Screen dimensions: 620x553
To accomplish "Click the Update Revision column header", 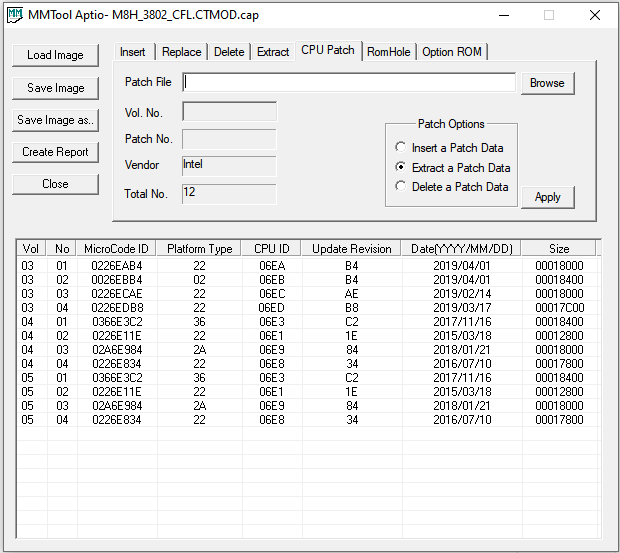I will point(352,249).
